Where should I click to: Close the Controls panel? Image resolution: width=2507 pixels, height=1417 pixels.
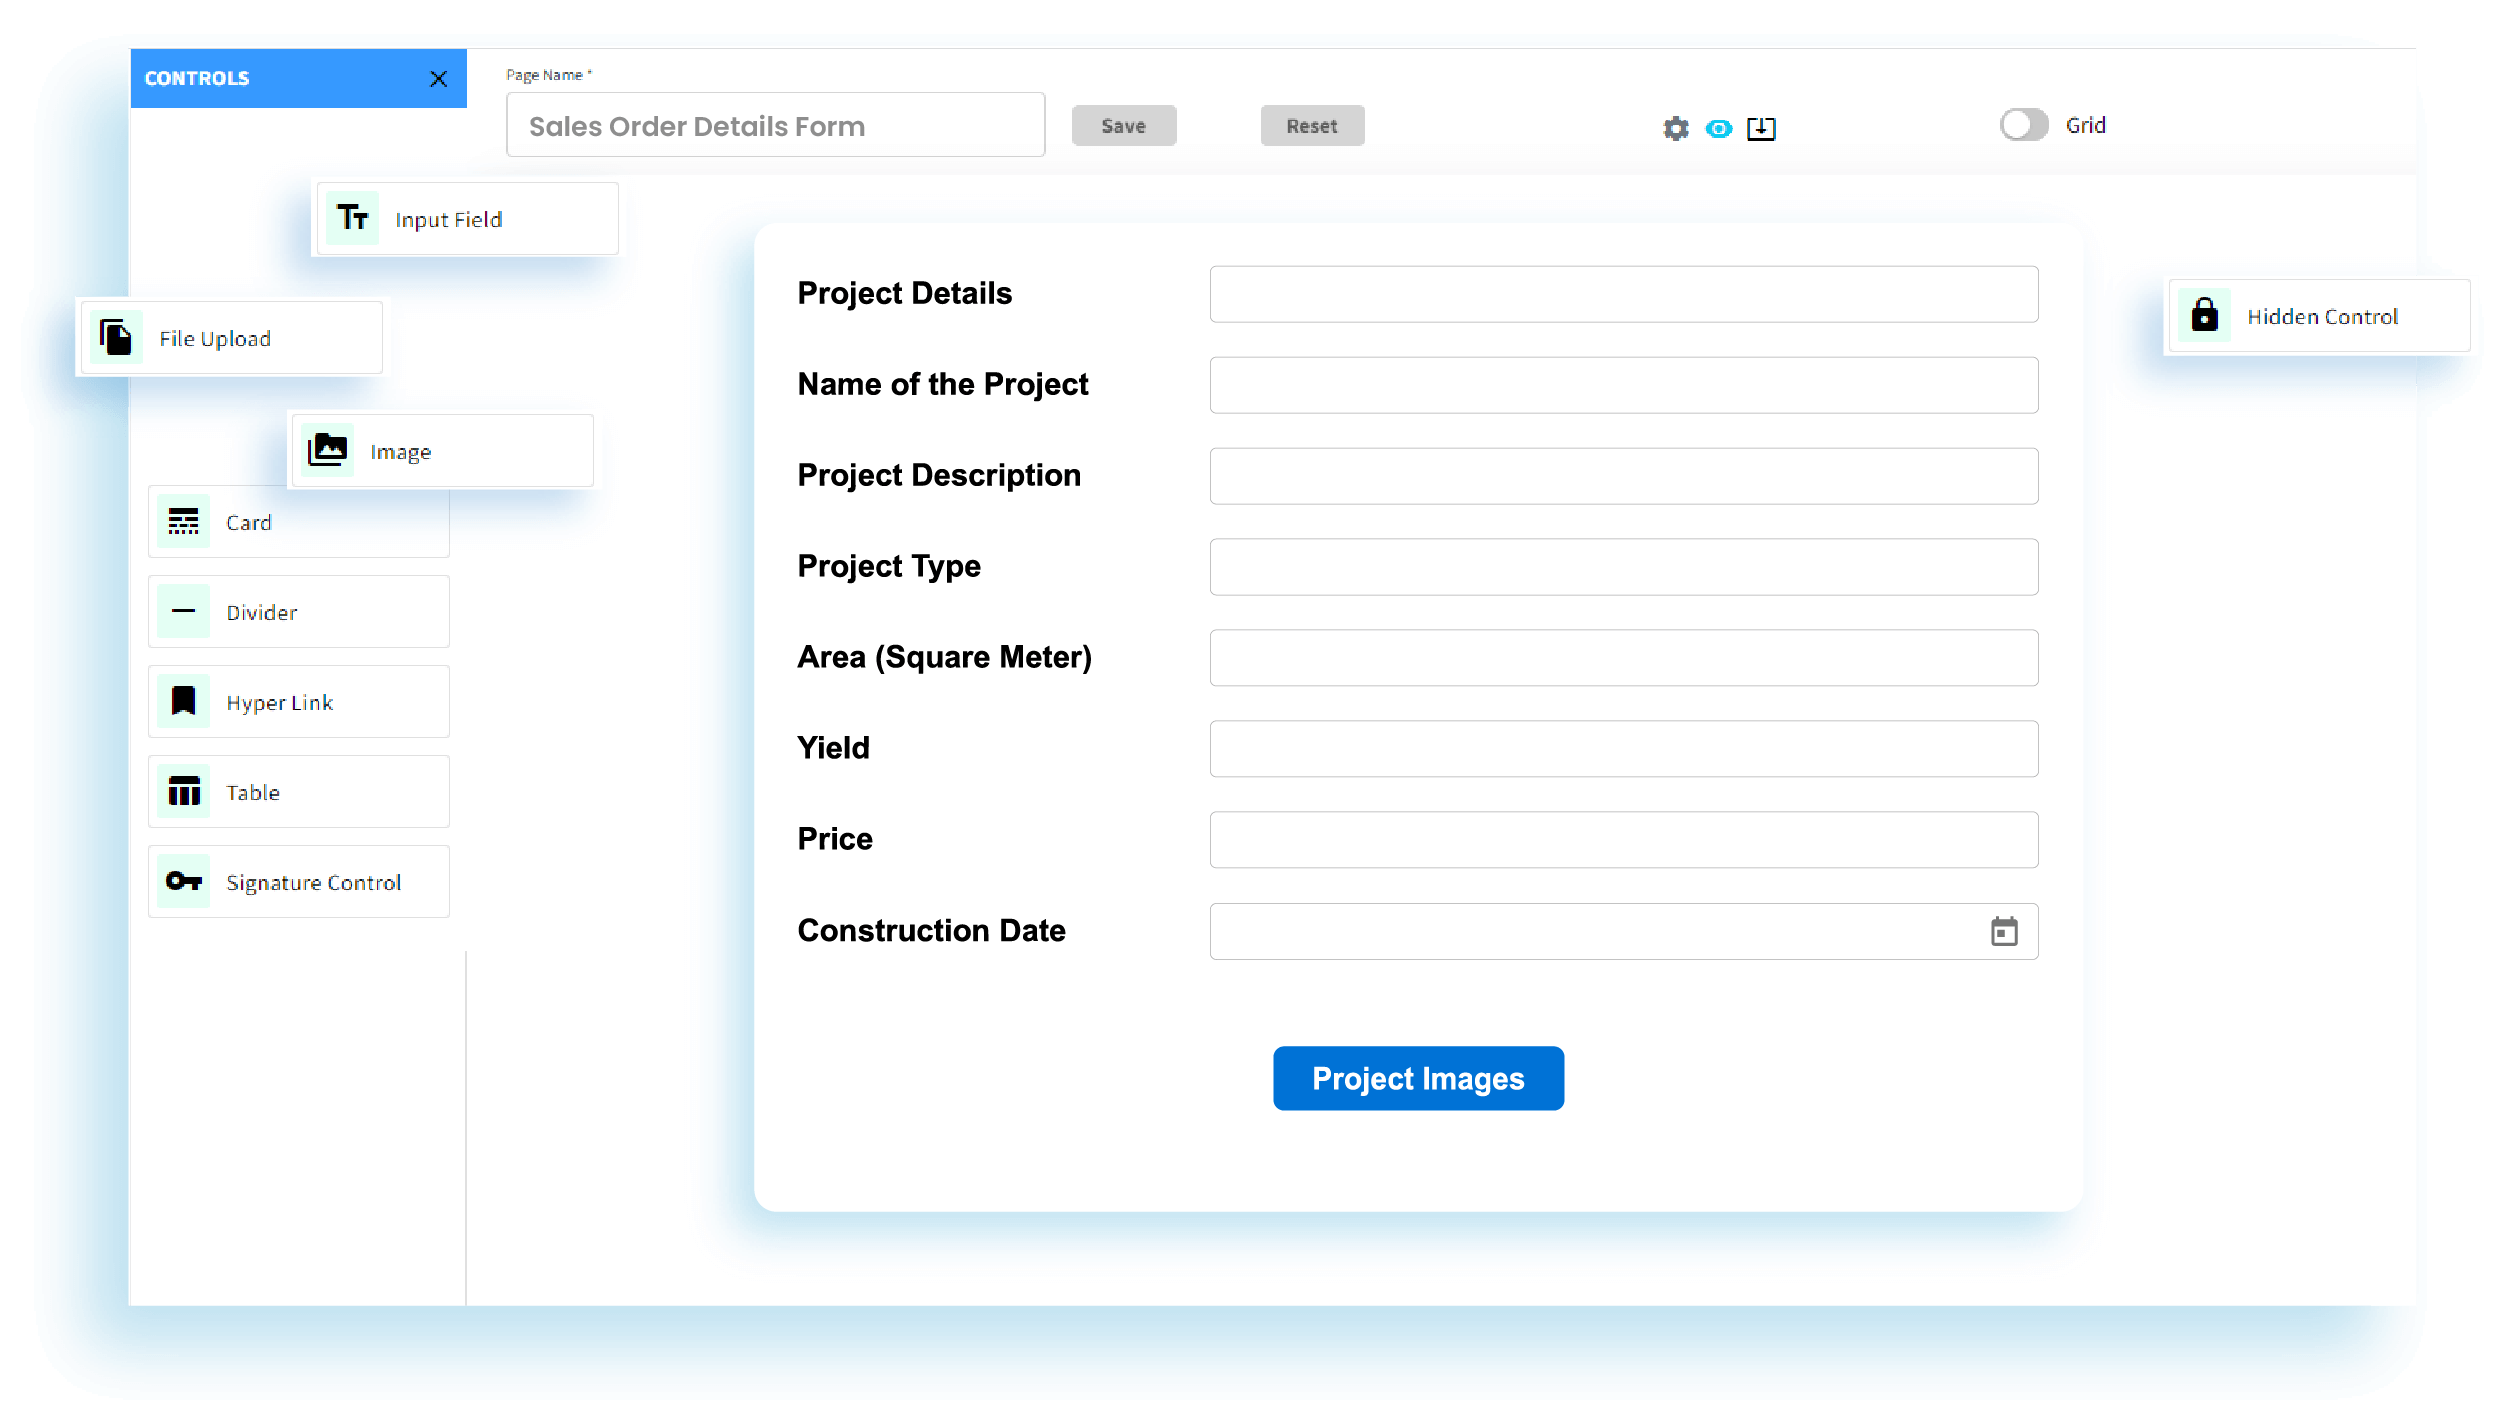pyautogui.click(x=438, y=78)
